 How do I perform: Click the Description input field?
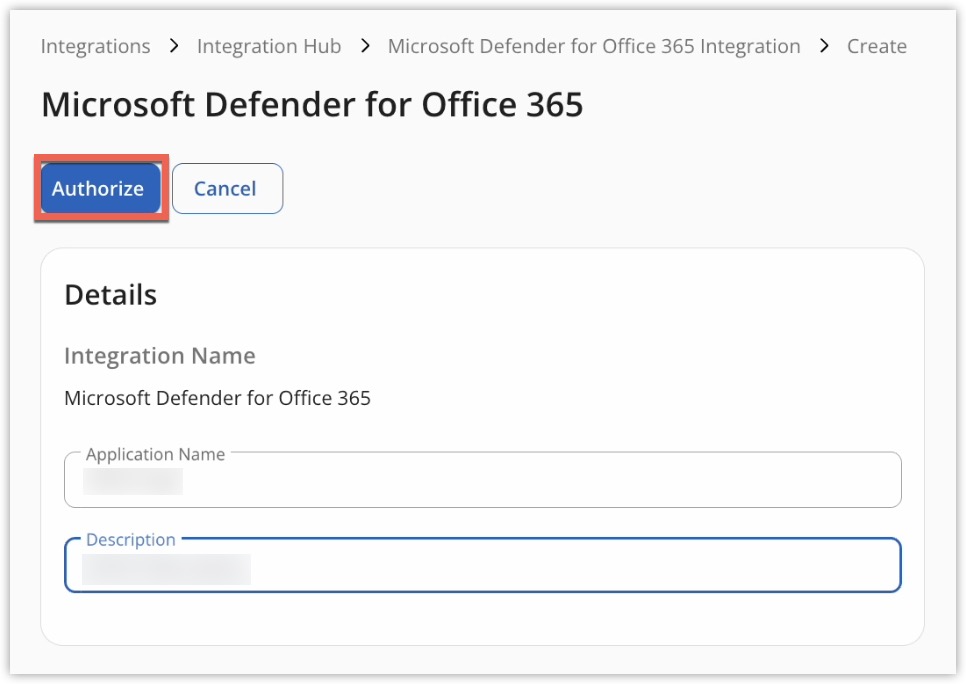coord(483,565)
